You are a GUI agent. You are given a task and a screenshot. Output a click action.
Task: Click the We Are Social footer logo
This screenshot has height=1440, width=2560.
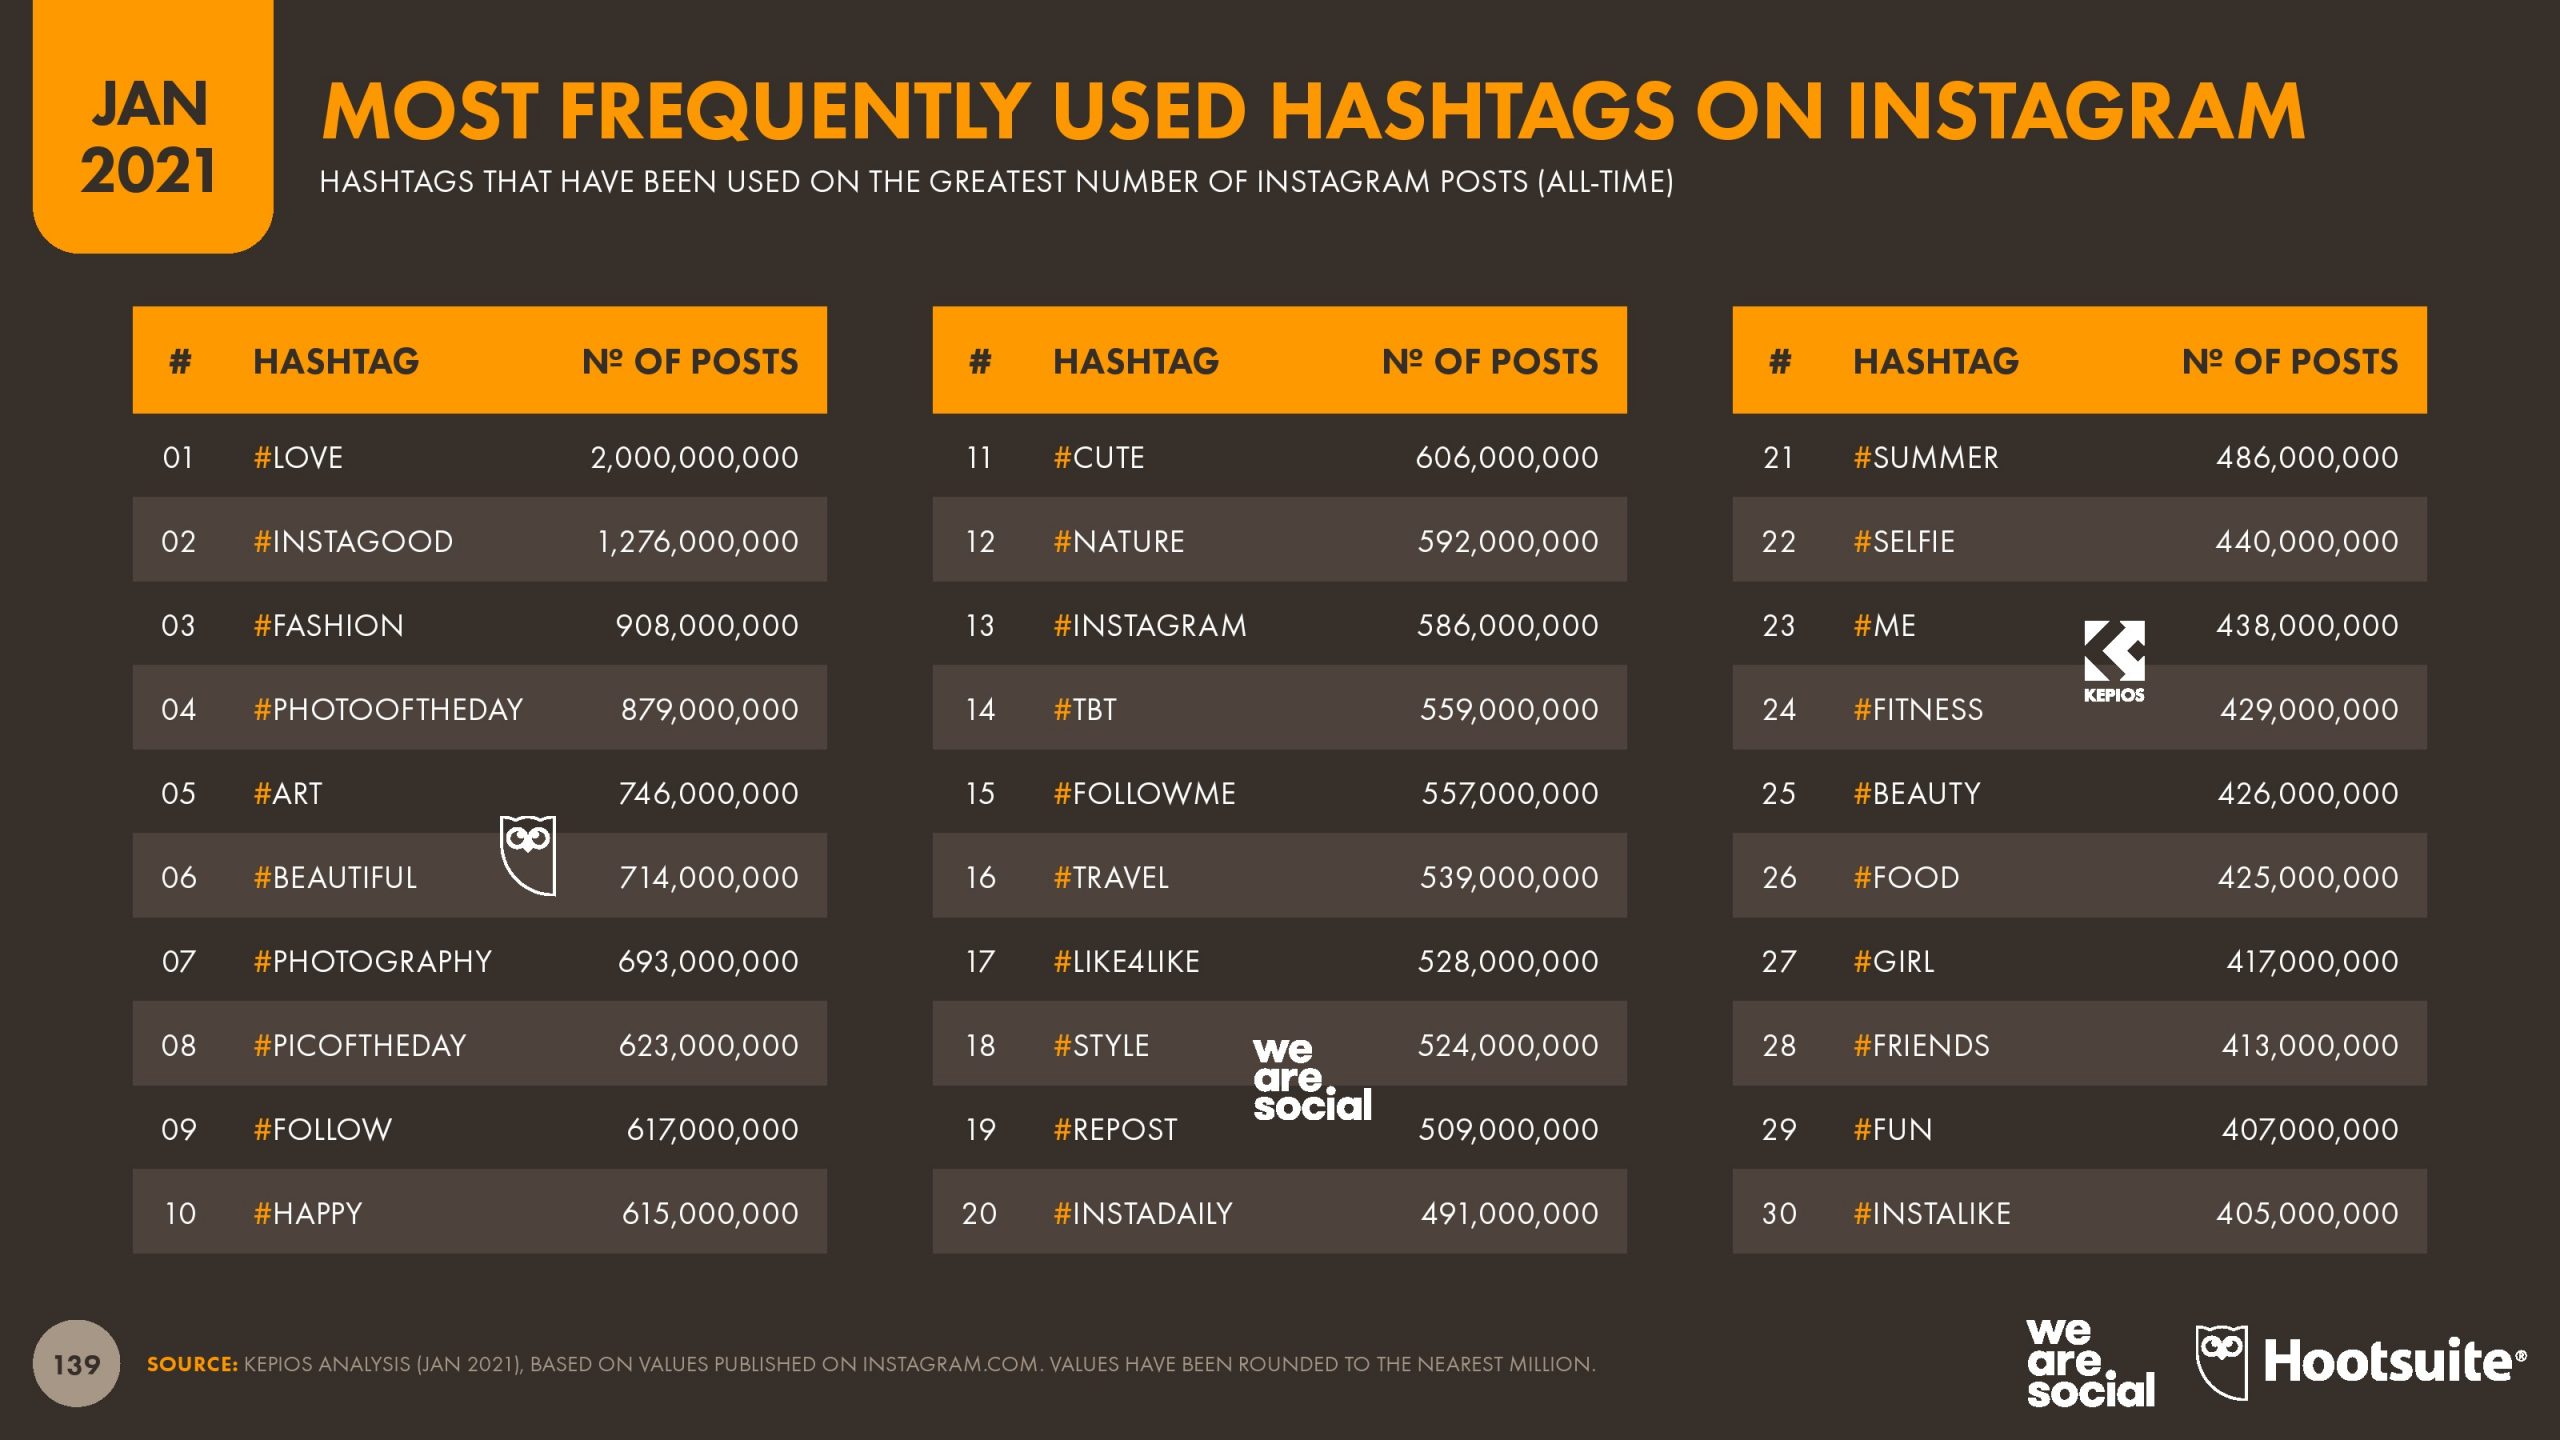pos(2090,1363)
